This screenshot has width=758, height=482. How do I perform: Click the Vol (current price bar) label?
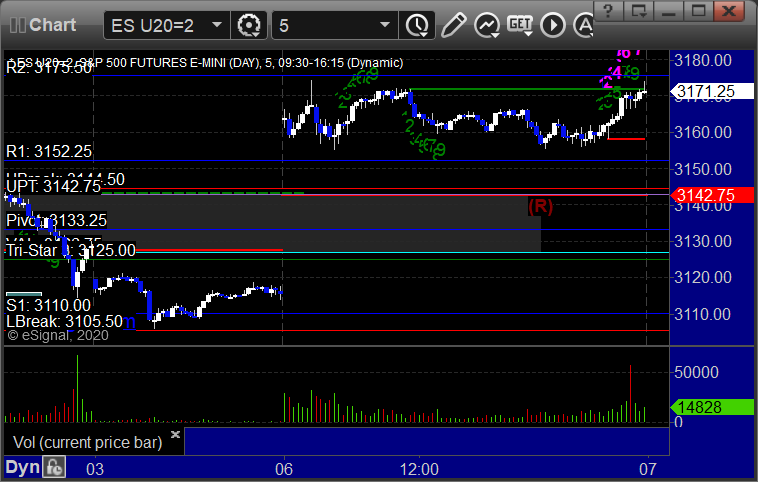tap(87, 442)
